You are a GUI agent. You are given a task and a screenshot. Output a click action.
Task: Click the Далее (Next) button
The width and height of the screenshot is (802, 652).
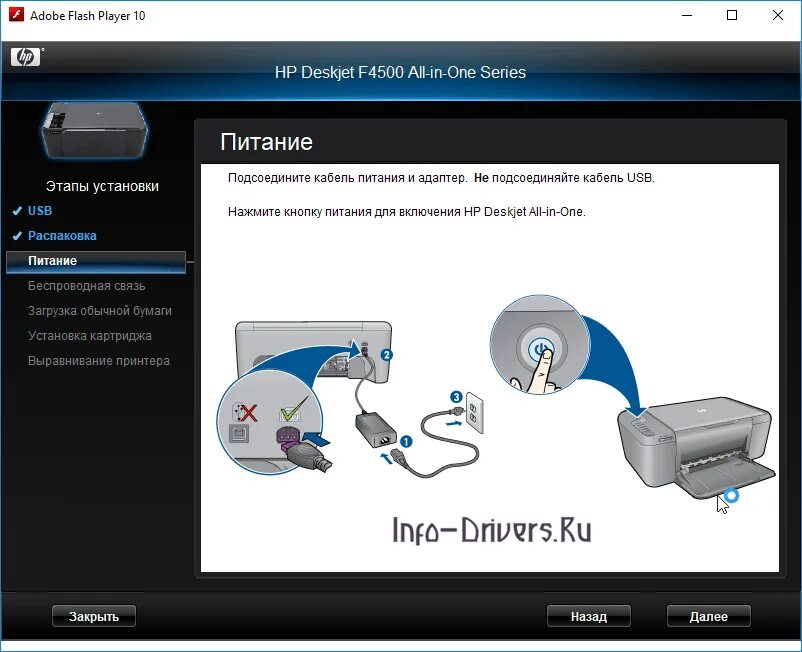point(708,616)
